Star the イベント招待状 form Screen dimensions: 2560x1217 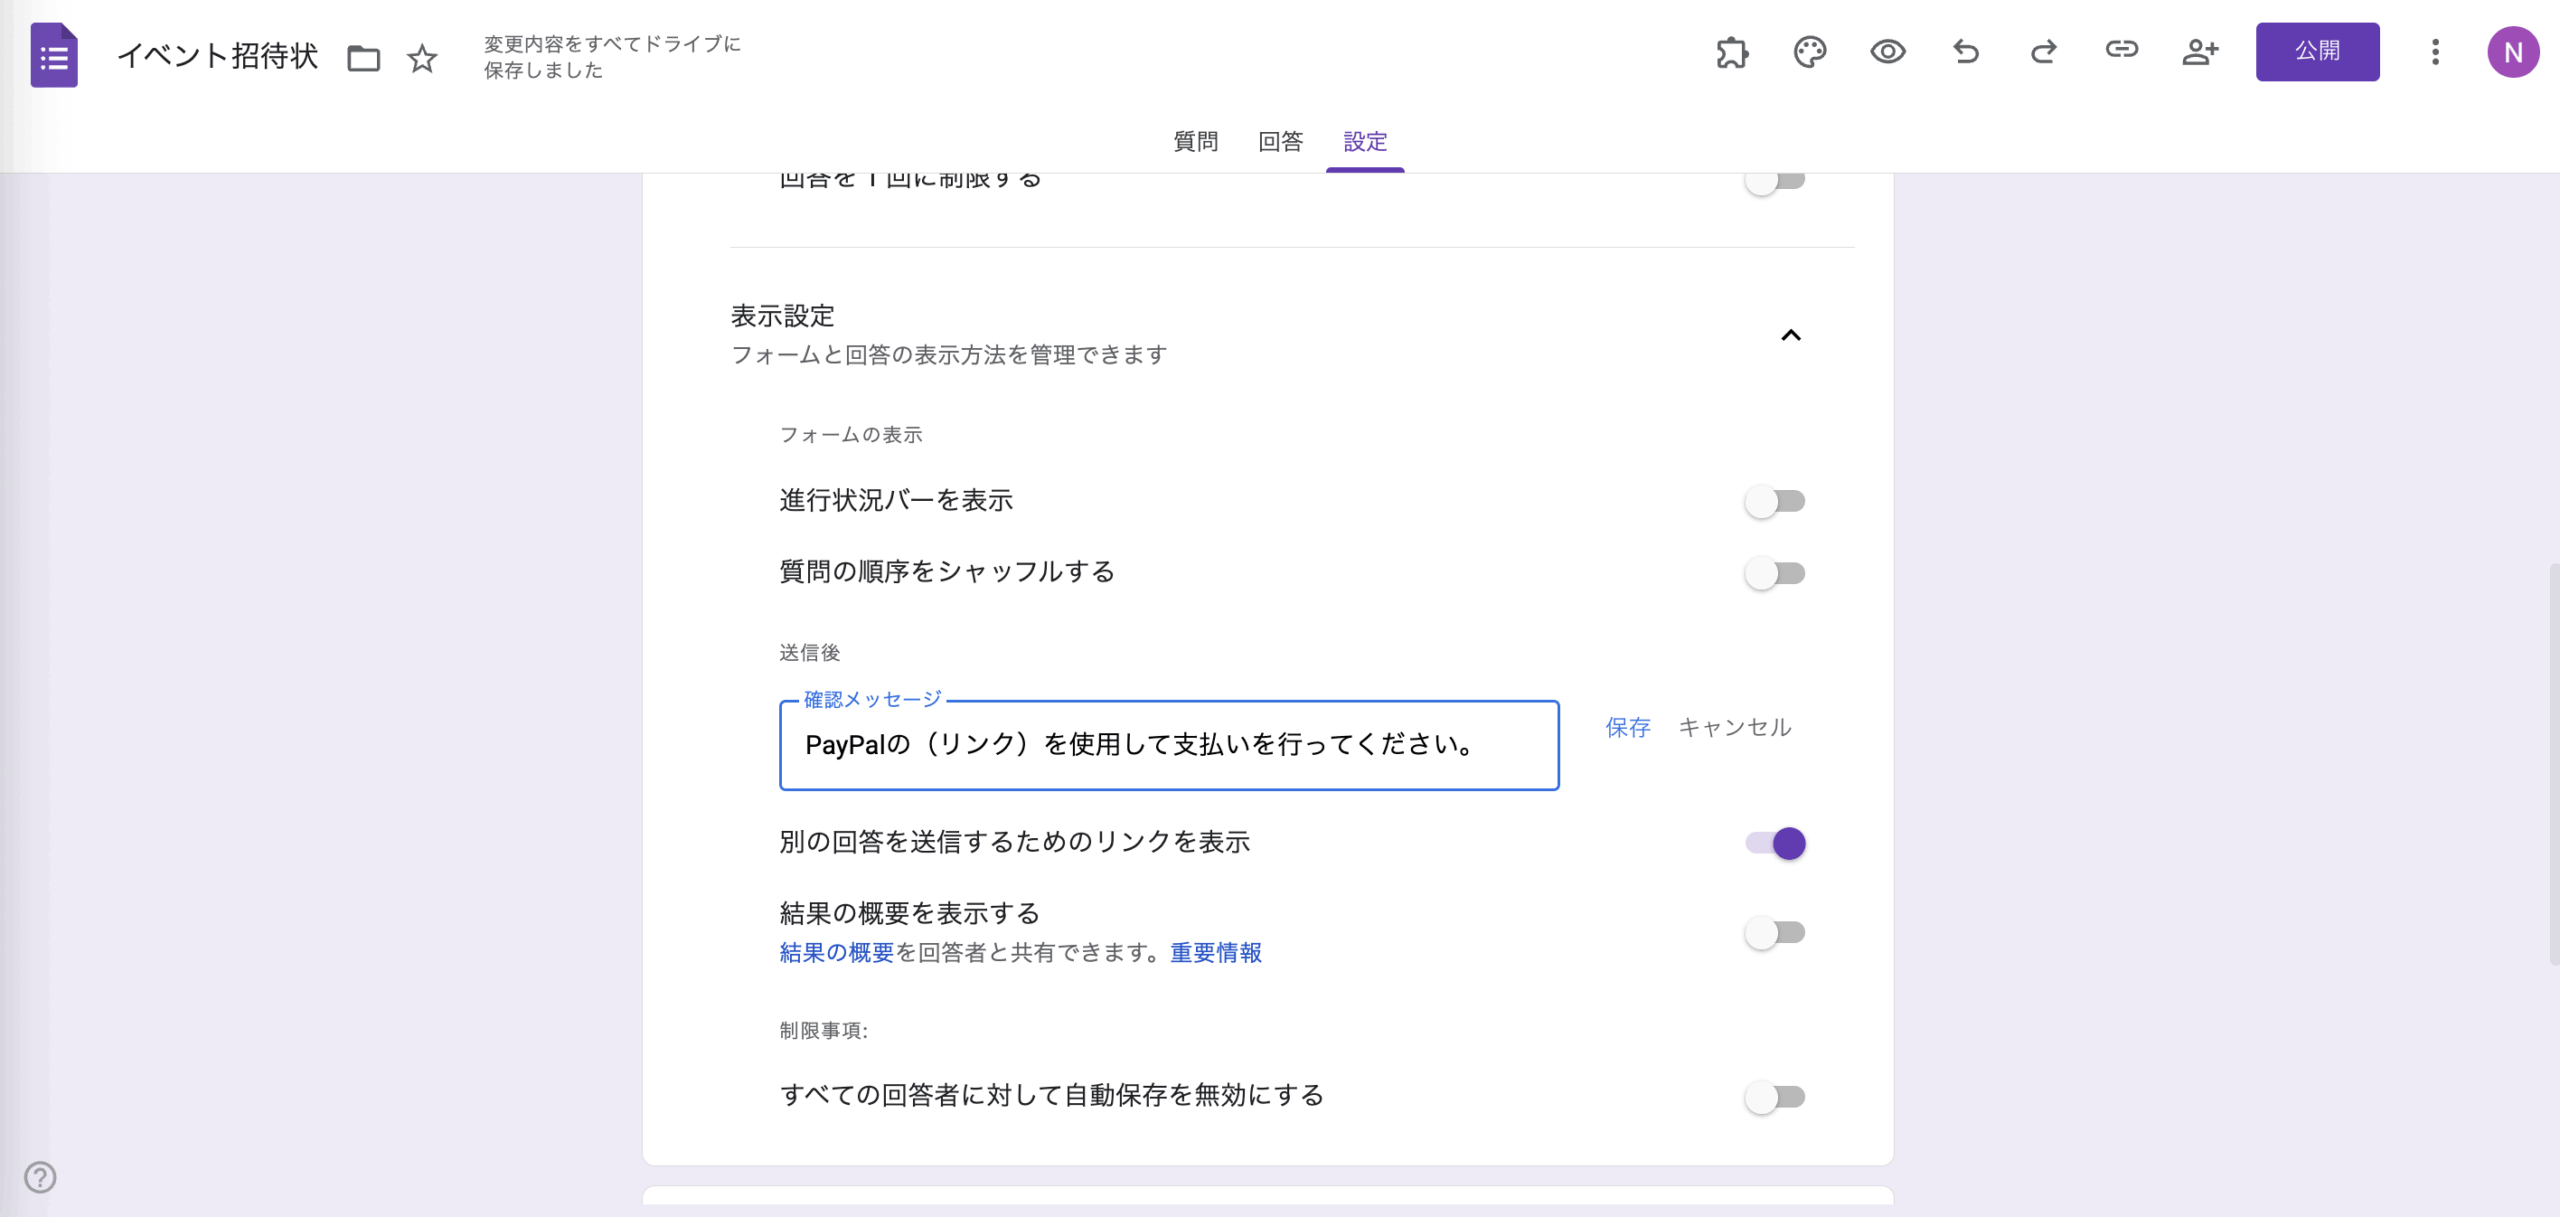[x=422, y=58]
